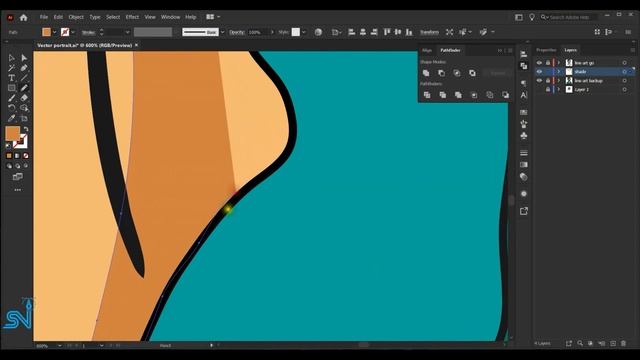Viewport: 640px width, 360px height.
Task: Hide the shade layer
Action: pyautogui.click(x=539, y=72)
